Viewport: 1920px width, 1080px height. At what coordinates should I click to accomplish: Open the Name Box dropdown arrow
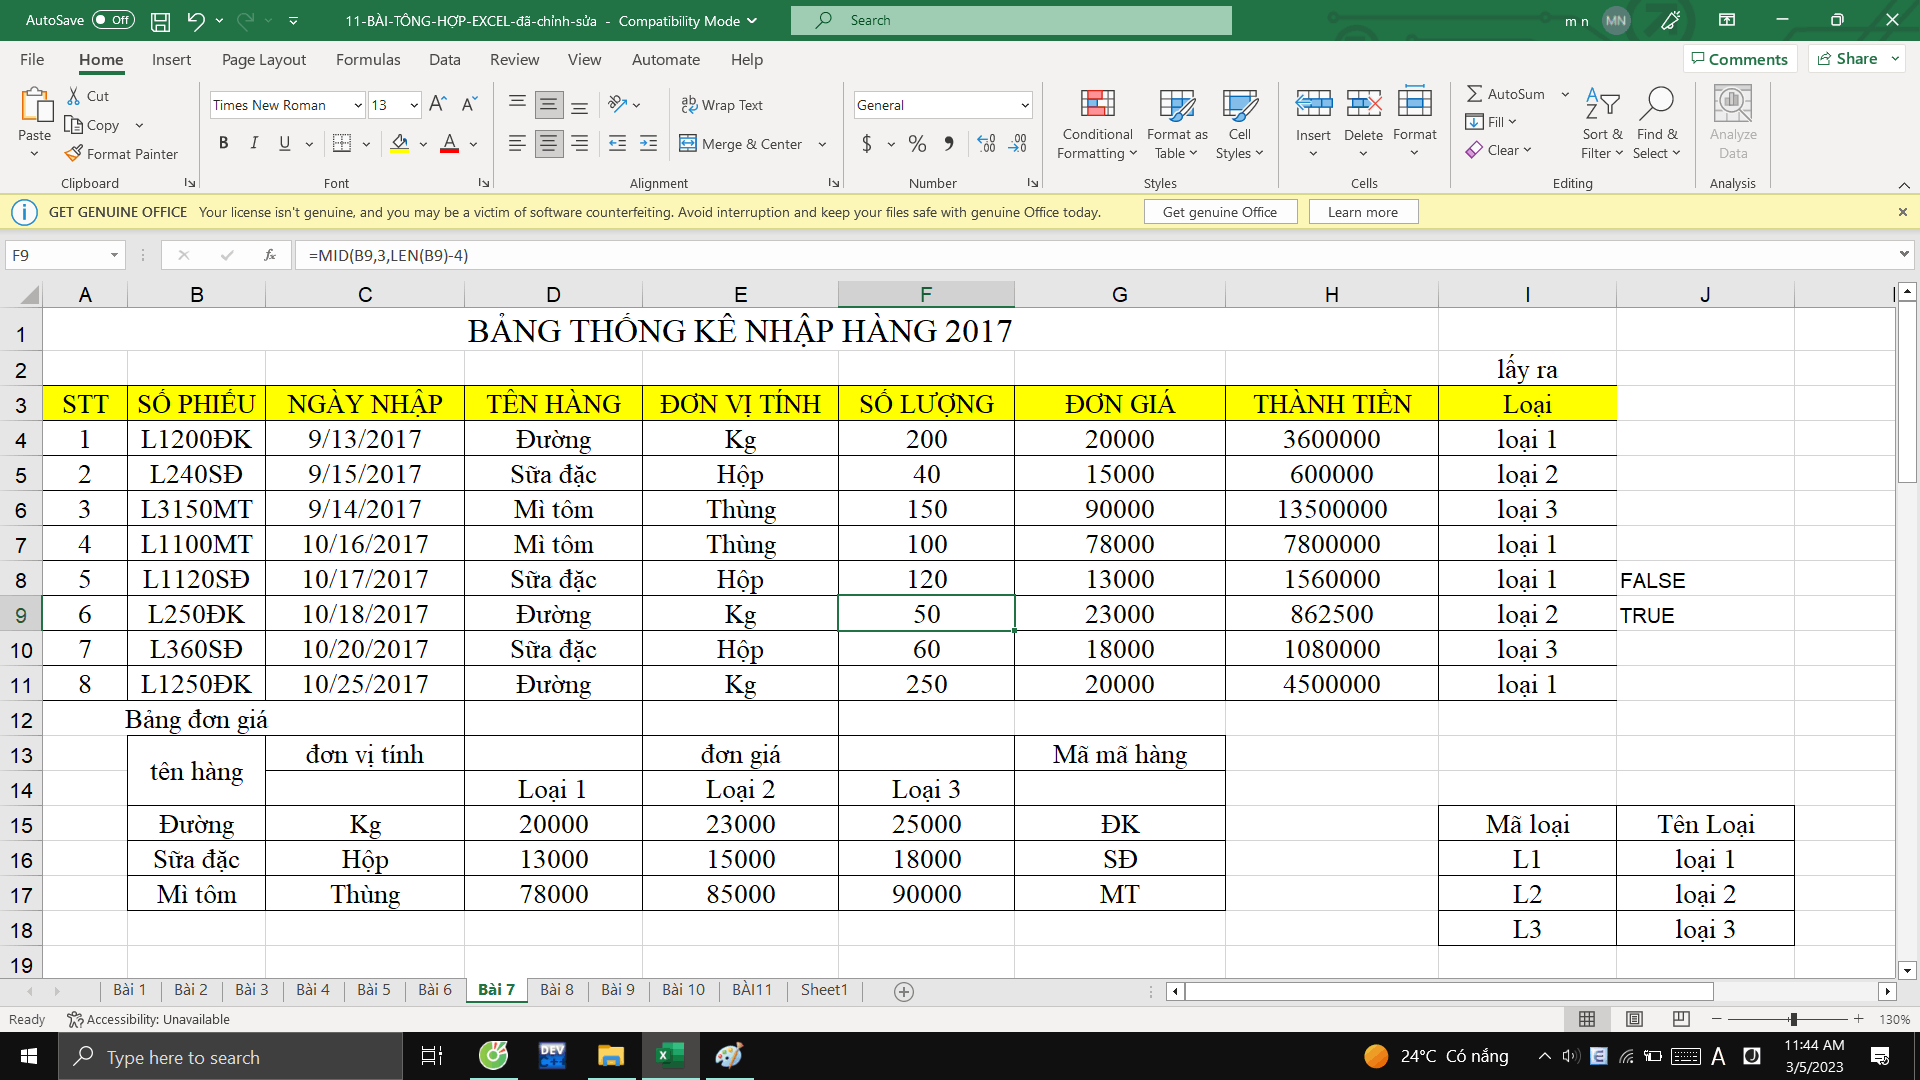(x=114, y=255)
